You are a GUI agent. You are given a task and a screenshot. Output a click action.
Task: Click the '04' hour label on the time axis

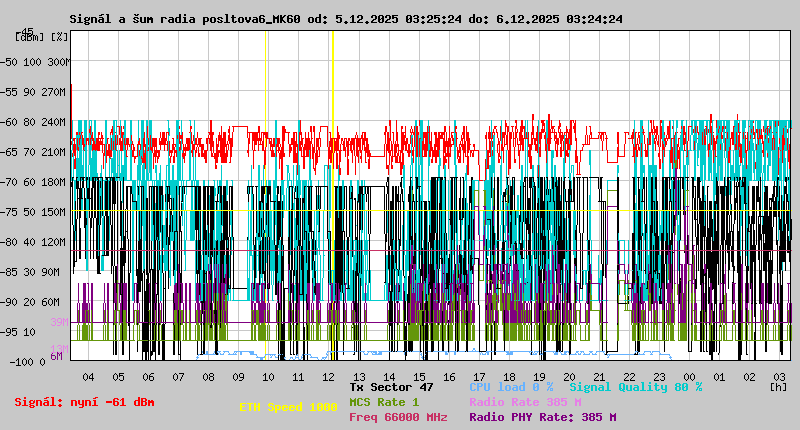pyautogui.click(x=88, y=376)
